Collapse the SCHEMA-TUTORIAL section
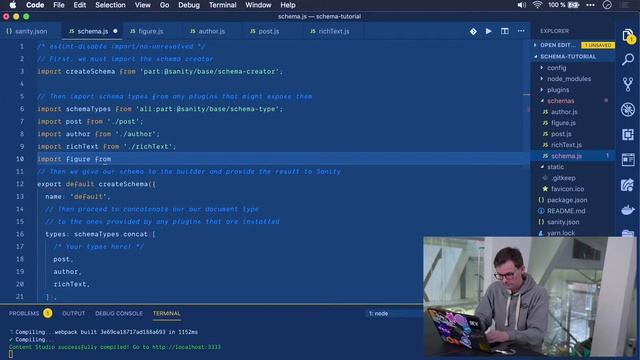 (568, 57)
